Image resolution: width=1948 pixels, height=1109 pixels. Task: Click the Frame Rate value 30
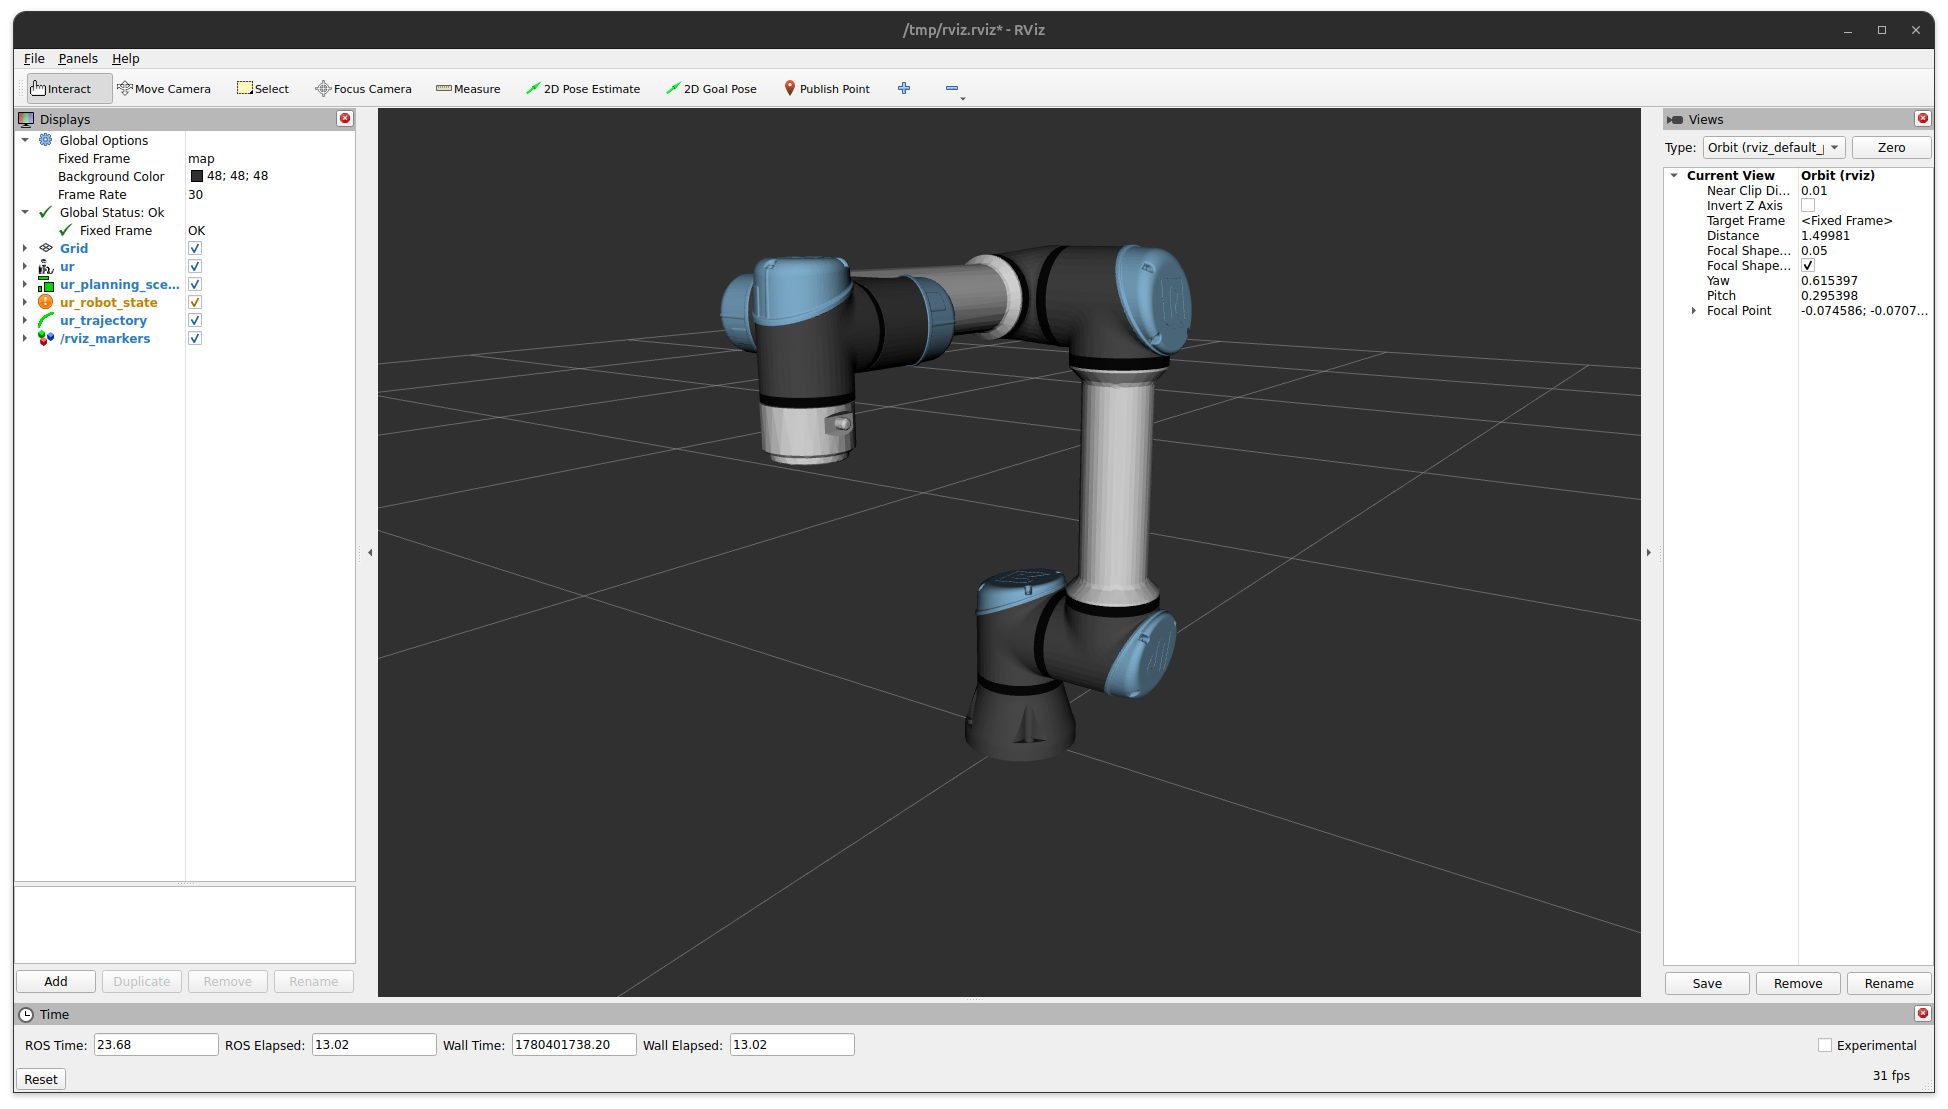click(x=195, y=195)
